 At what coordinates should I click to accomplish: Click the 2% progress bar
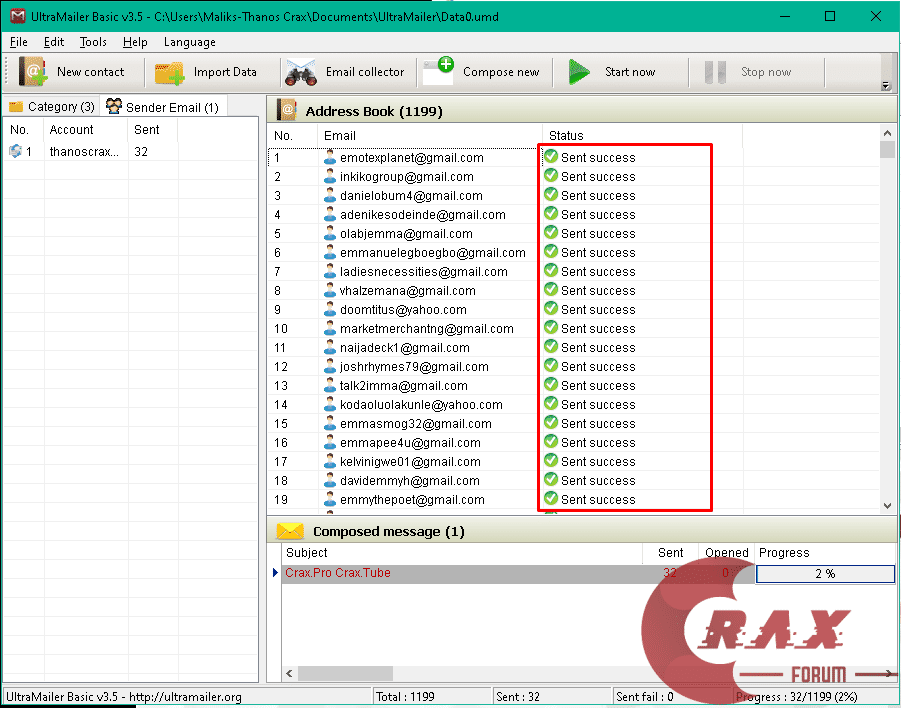825,573
